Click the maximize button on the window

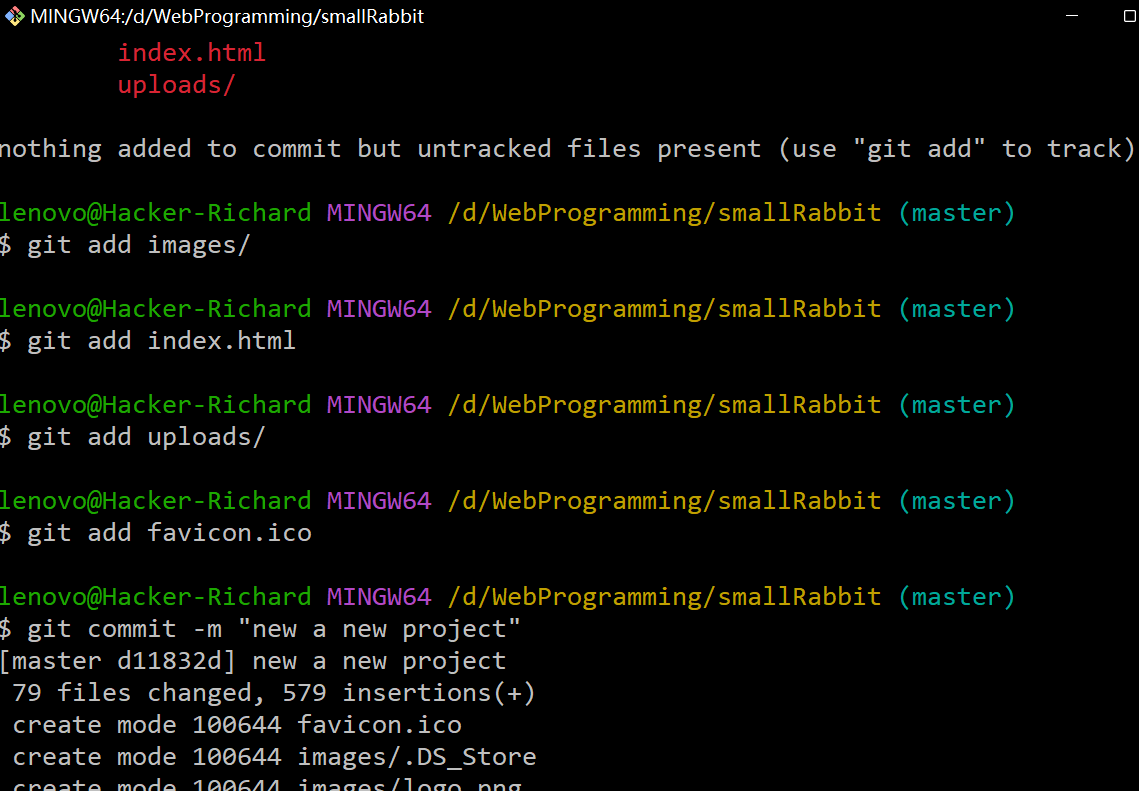coord(1131,15)
